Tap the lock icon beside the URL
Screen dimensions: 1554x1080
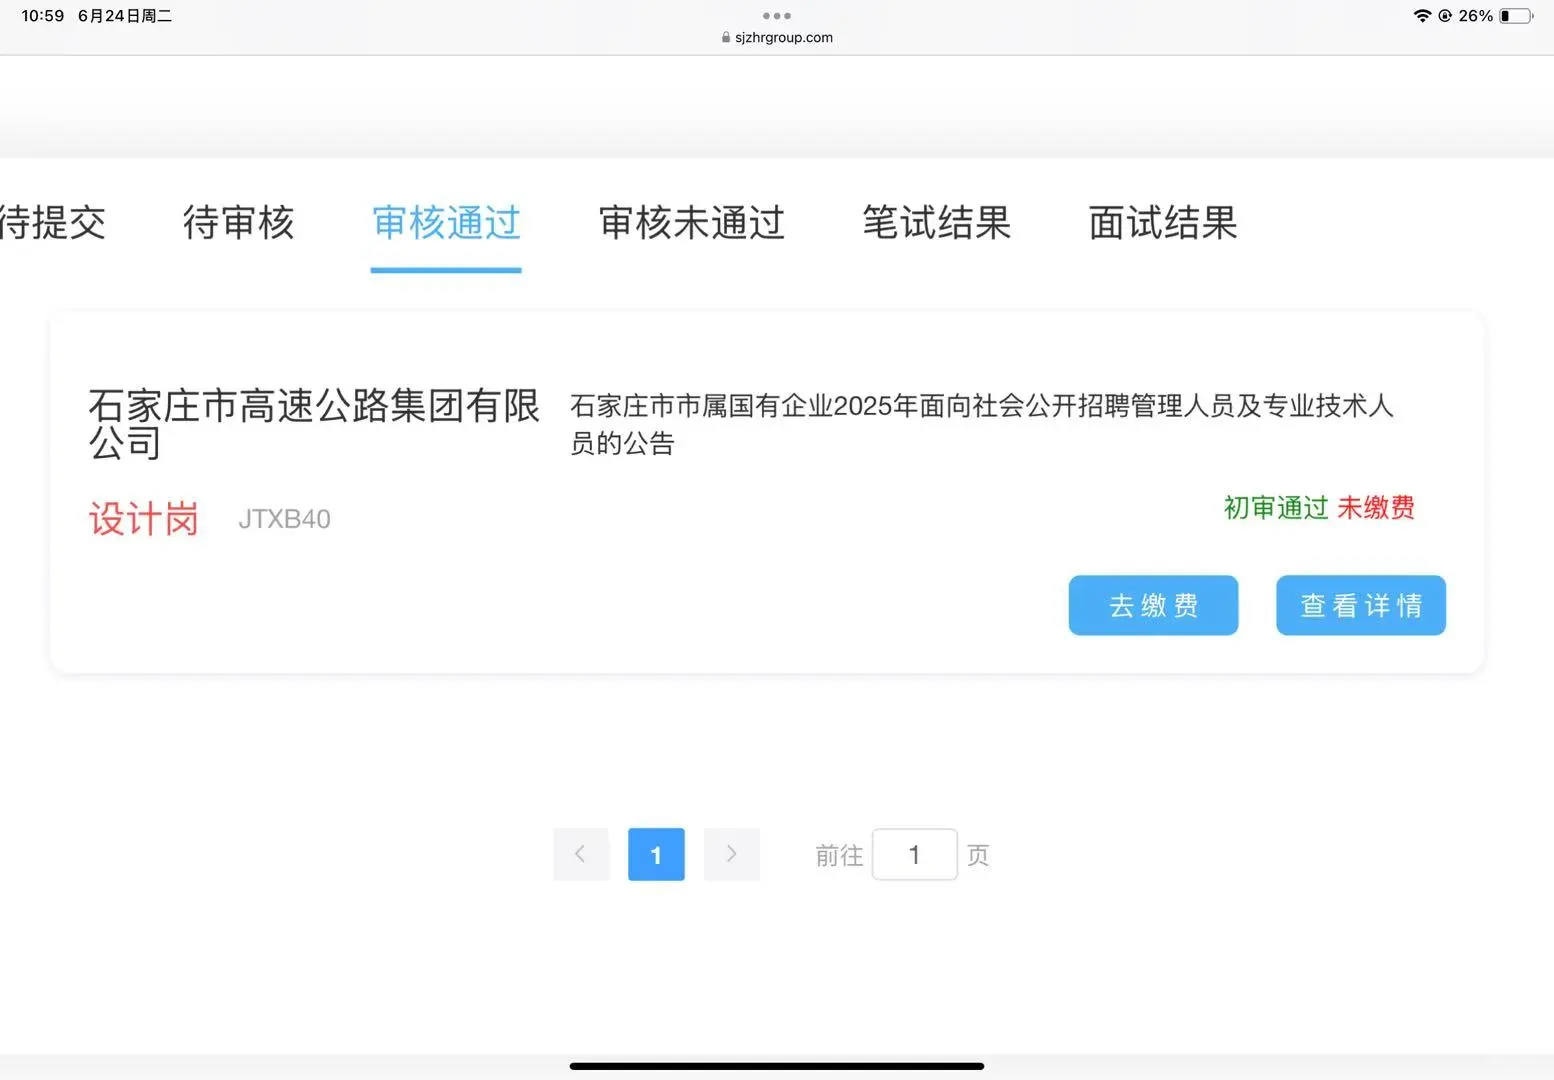coord(726,38)
